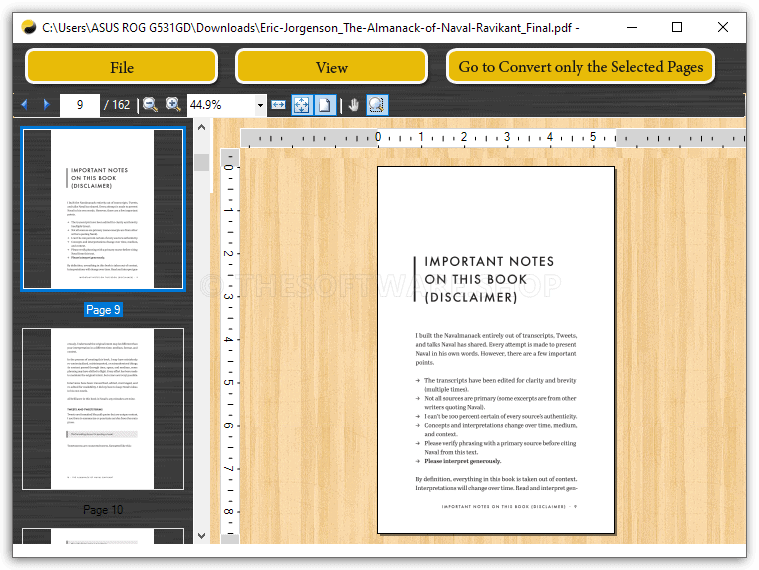Select the Page 9 thumbnail
Screen dimensions: 759x570
coord(103,209)
